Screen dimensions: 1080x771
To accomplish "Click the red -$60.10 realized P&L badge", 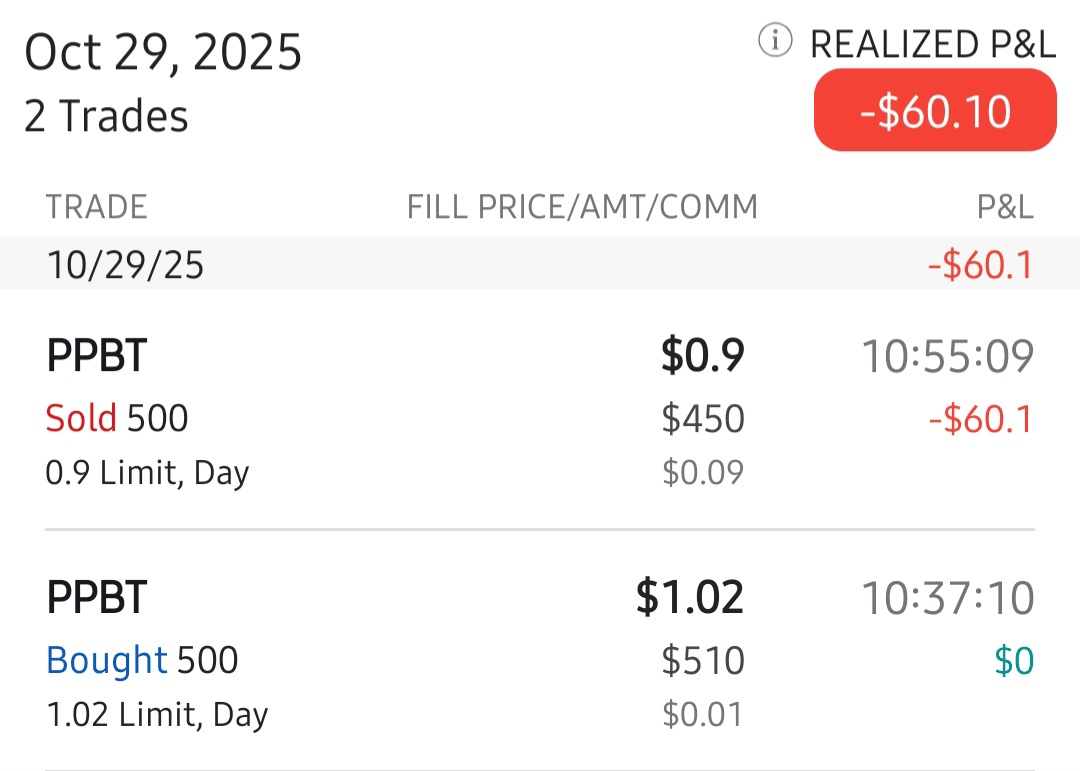I will pyautogui.click(x=935, y=111).
